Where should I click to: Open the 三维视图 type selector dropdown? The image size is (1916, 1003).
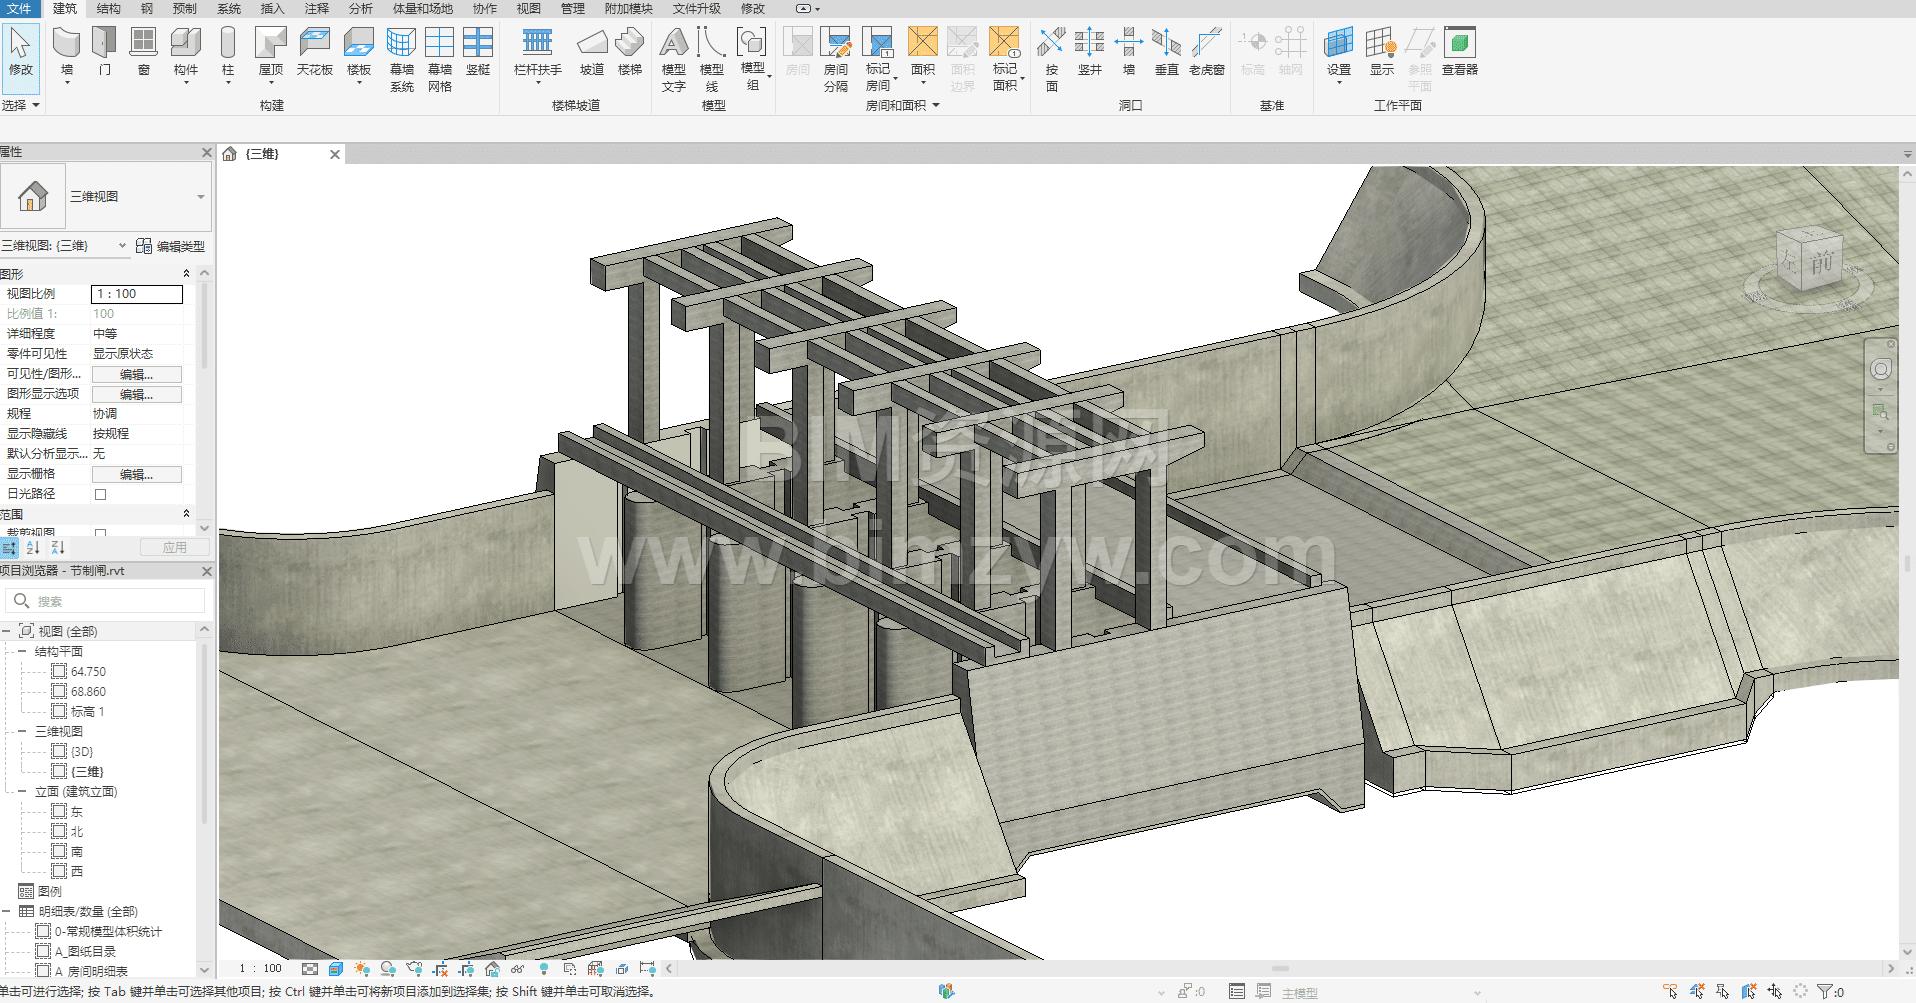(200, 197)
